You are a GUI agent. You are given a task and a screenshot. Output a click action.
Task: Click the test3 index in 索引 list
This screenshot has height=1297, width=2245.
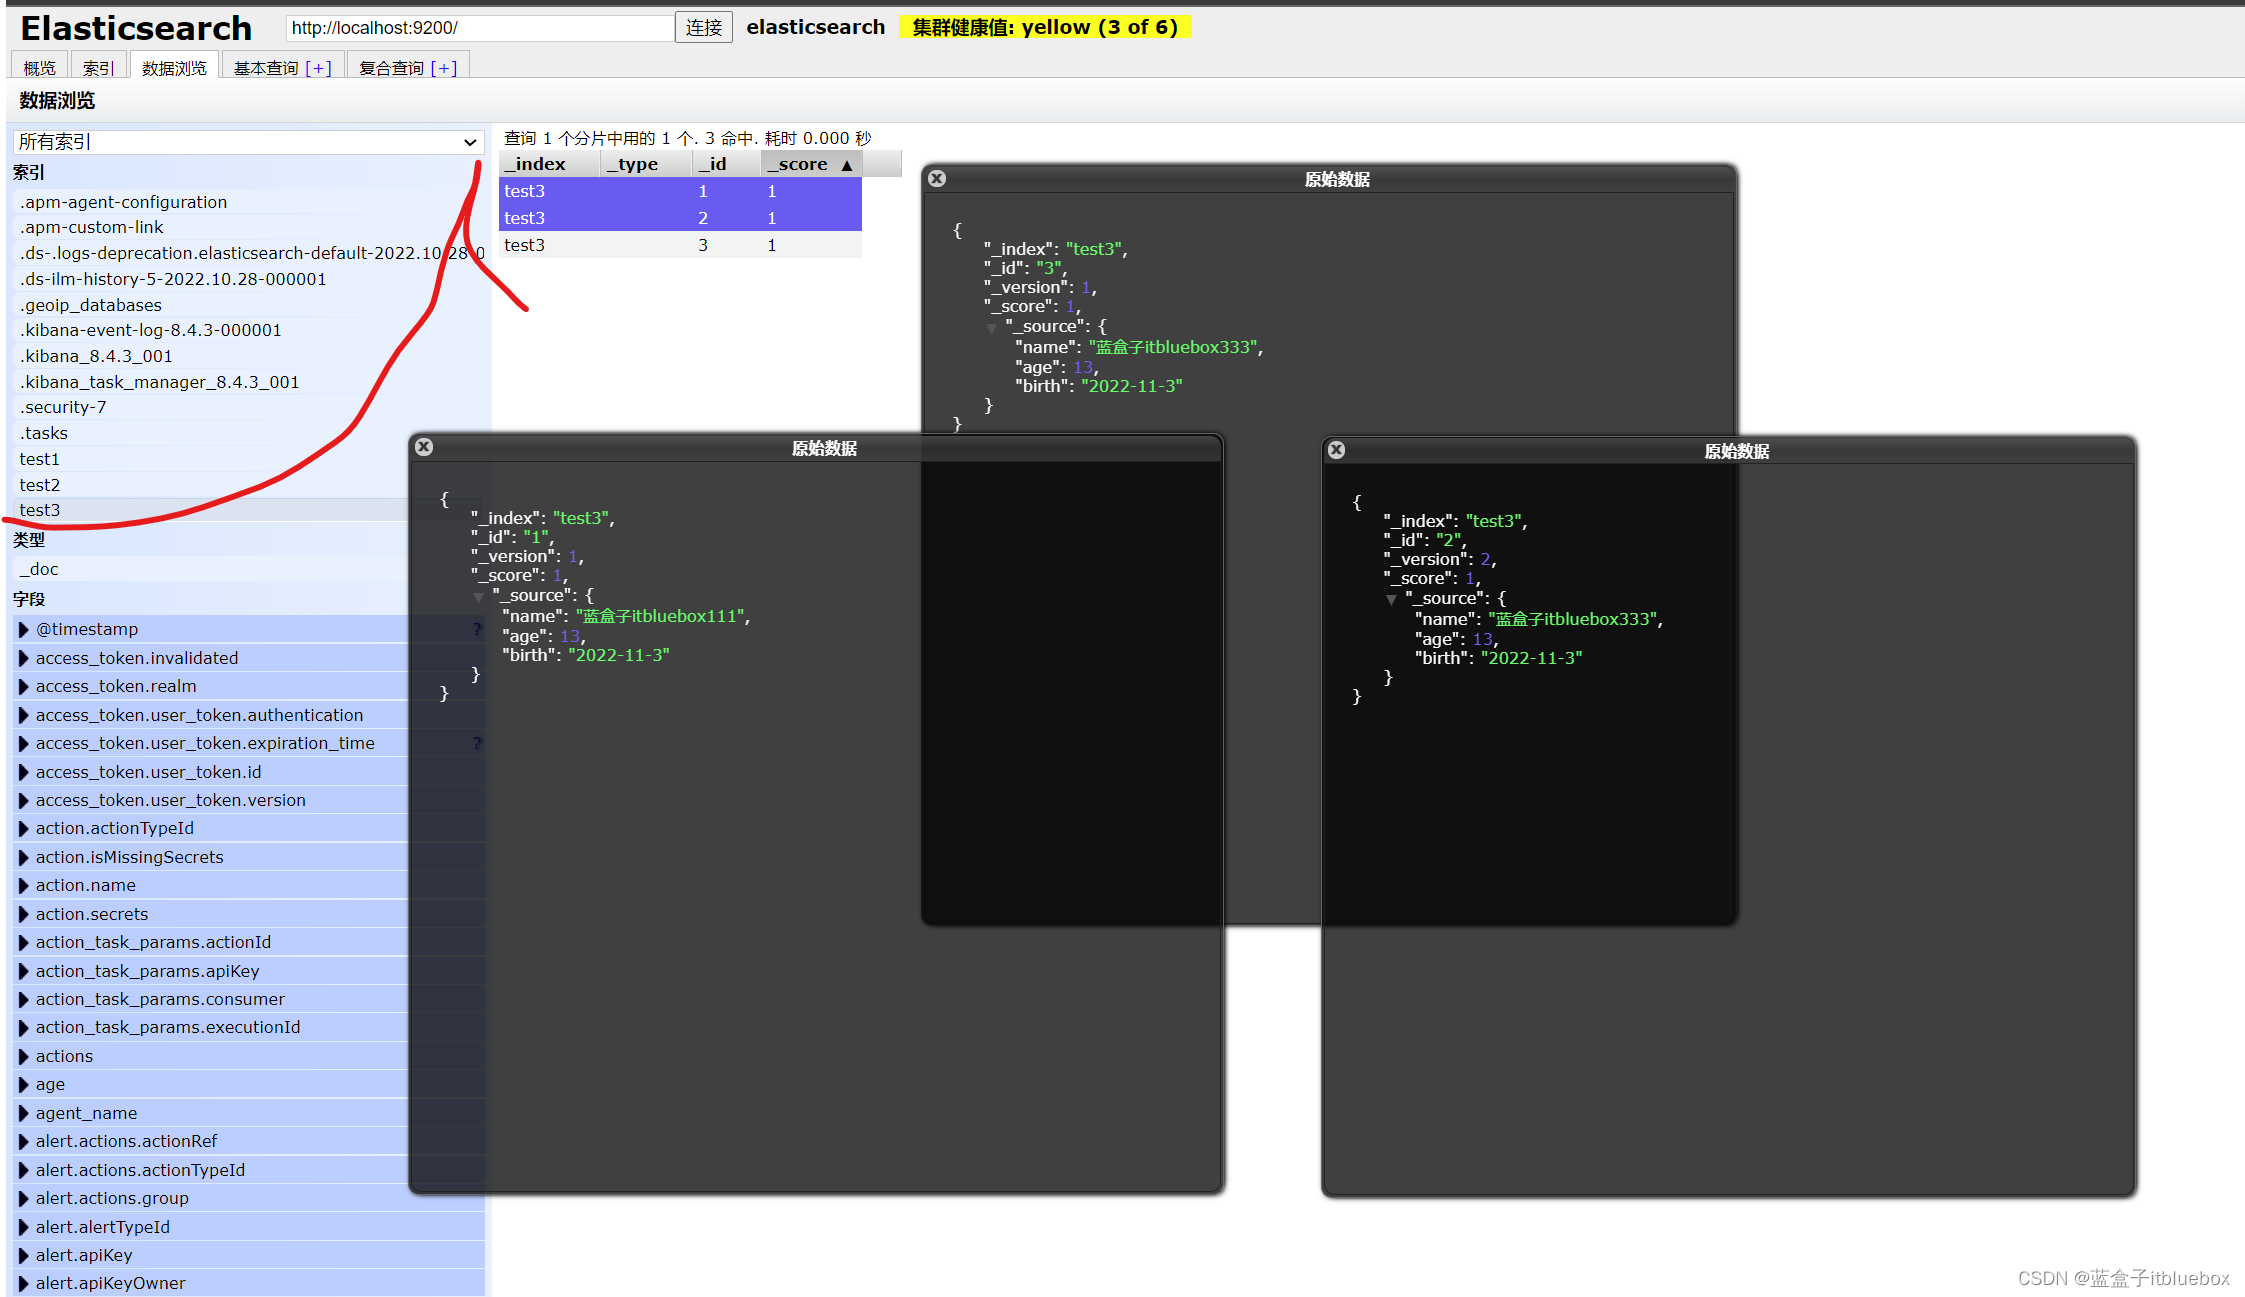coord(39,511)
